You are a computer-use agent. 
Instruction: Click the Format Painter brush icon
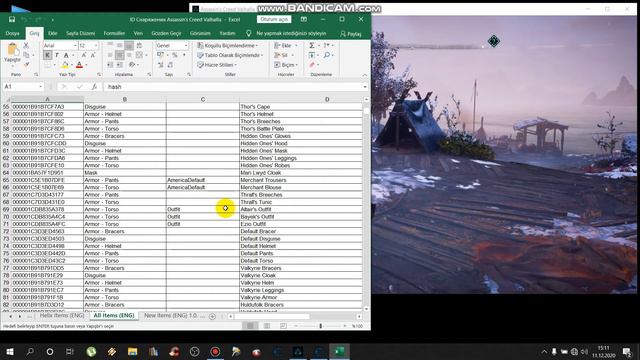click(26, 64)
